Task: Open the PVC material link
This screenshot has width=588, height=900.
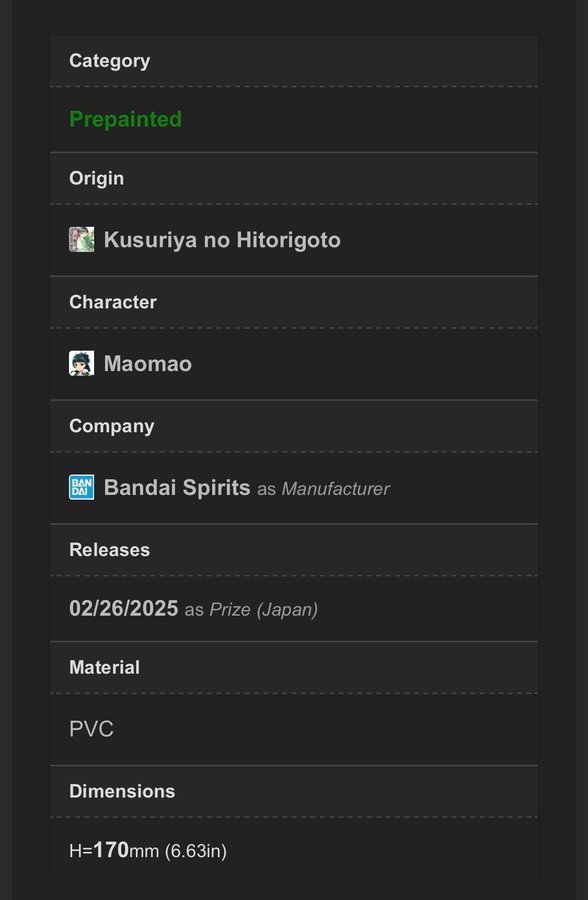Action: [x=91, y=729]
